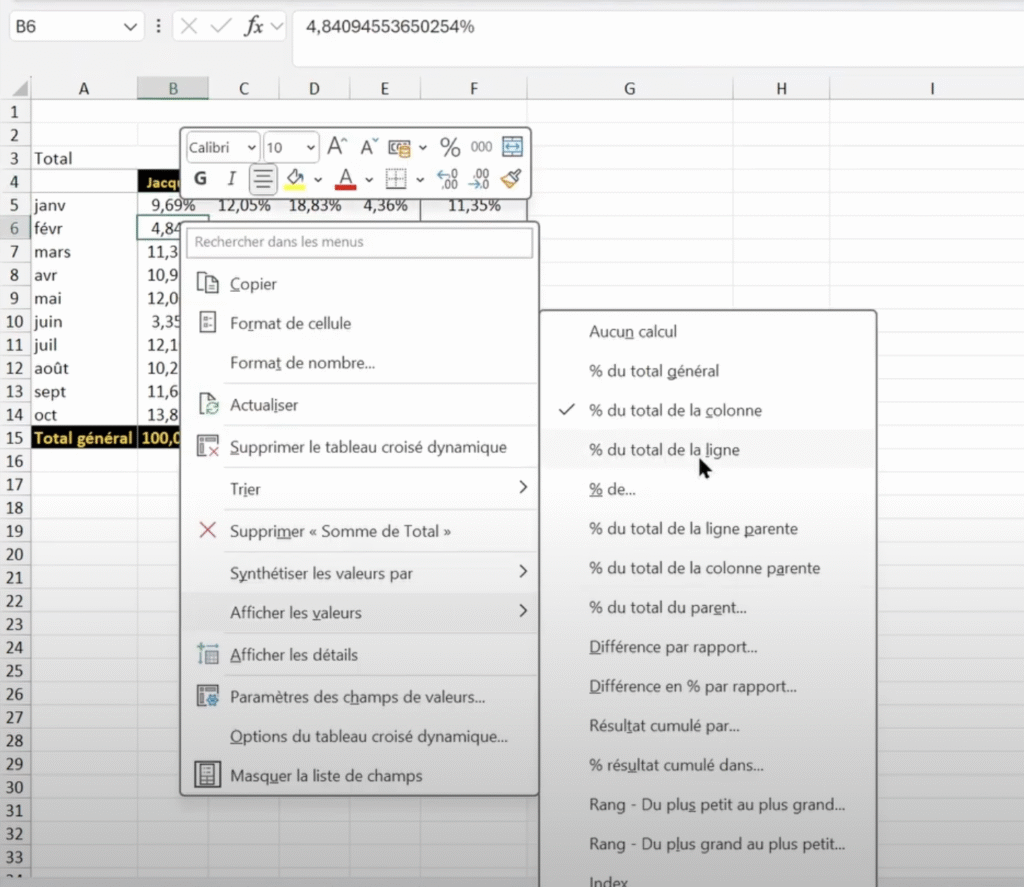Click Afficher les détails

[x=360, y=654]
